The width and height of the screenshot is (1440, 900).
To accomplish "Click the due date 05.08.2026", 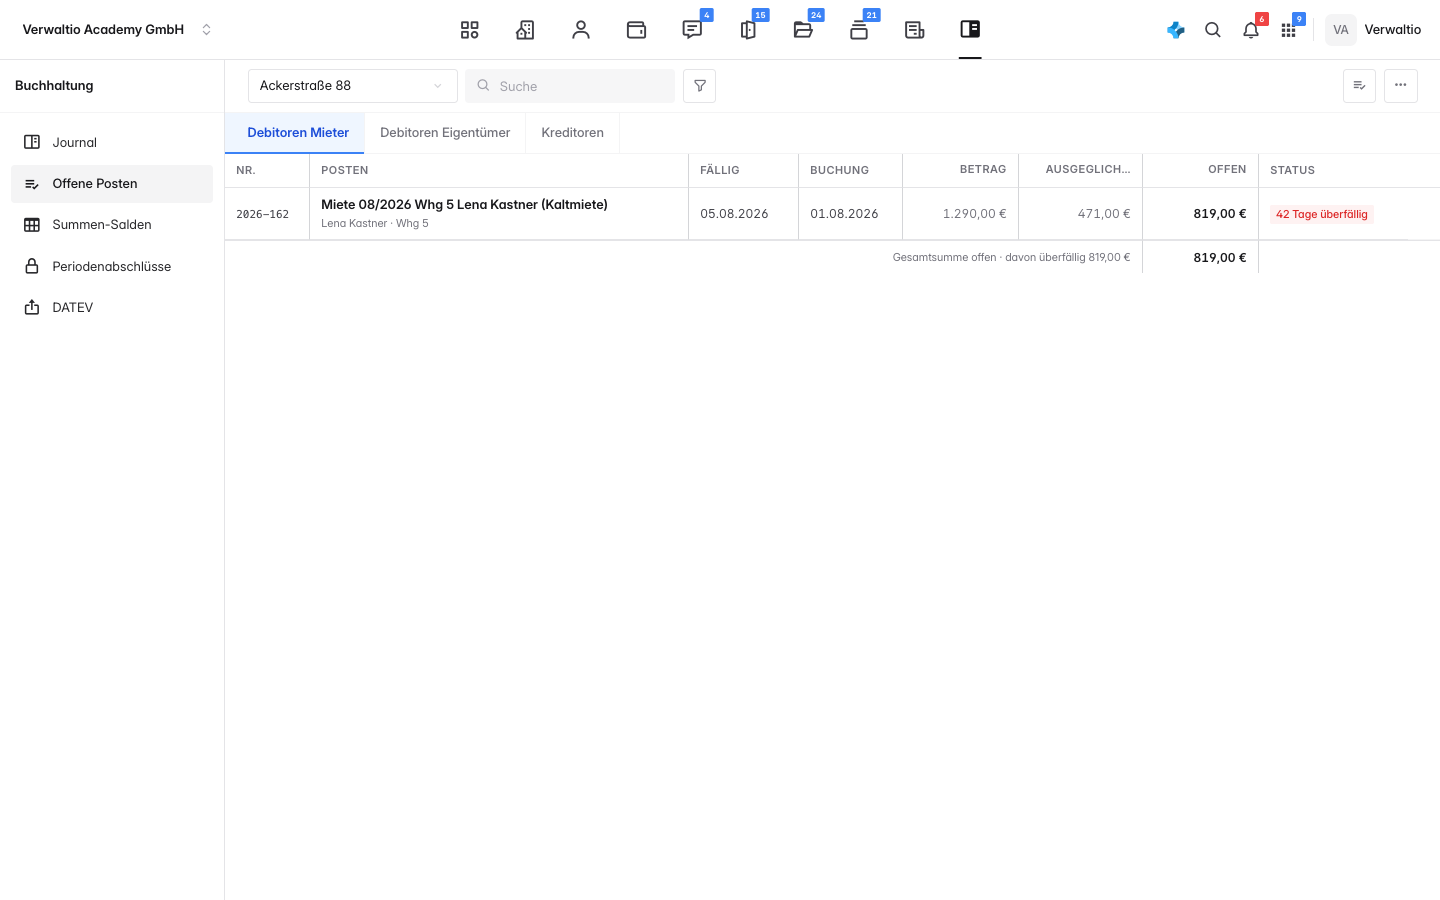I will pos(734,214).
